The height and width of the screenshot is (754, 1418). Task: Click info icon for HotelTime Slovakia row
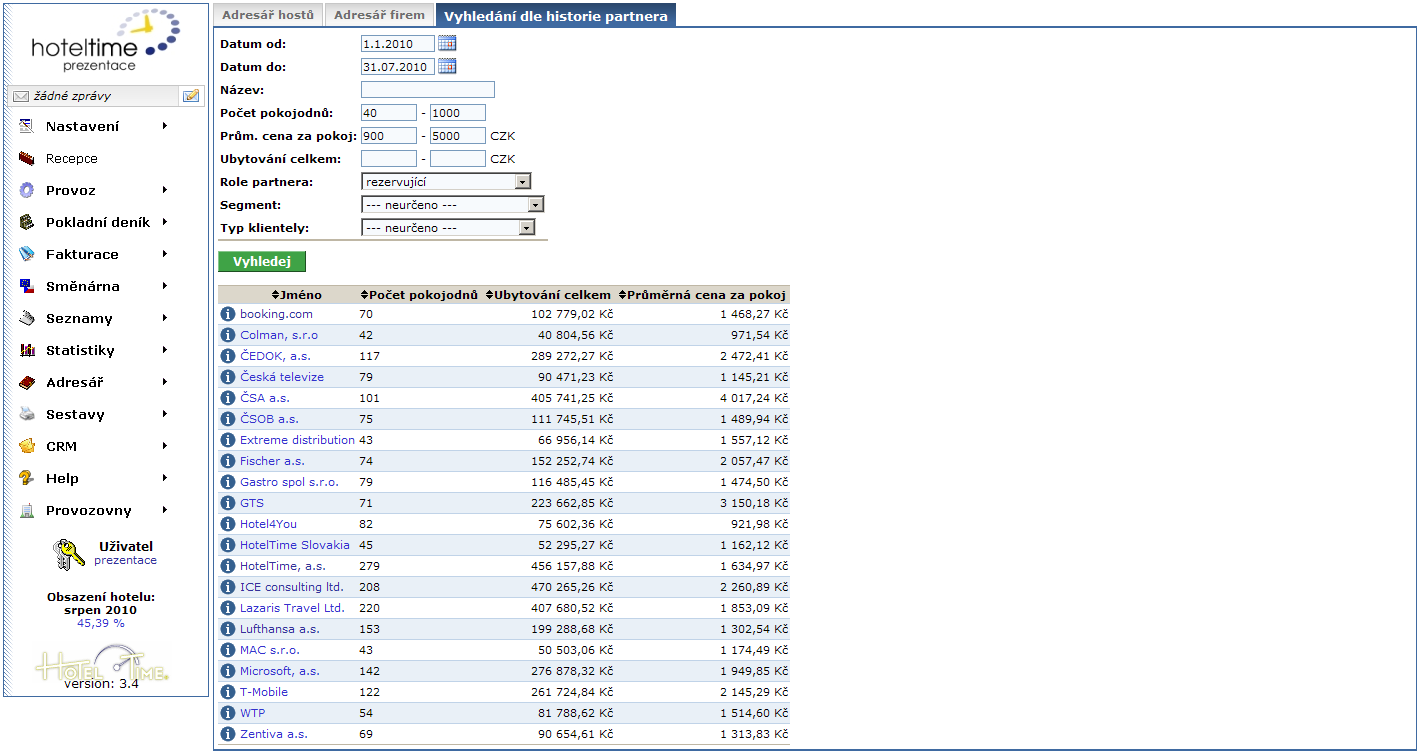click(x=228, y=545)
